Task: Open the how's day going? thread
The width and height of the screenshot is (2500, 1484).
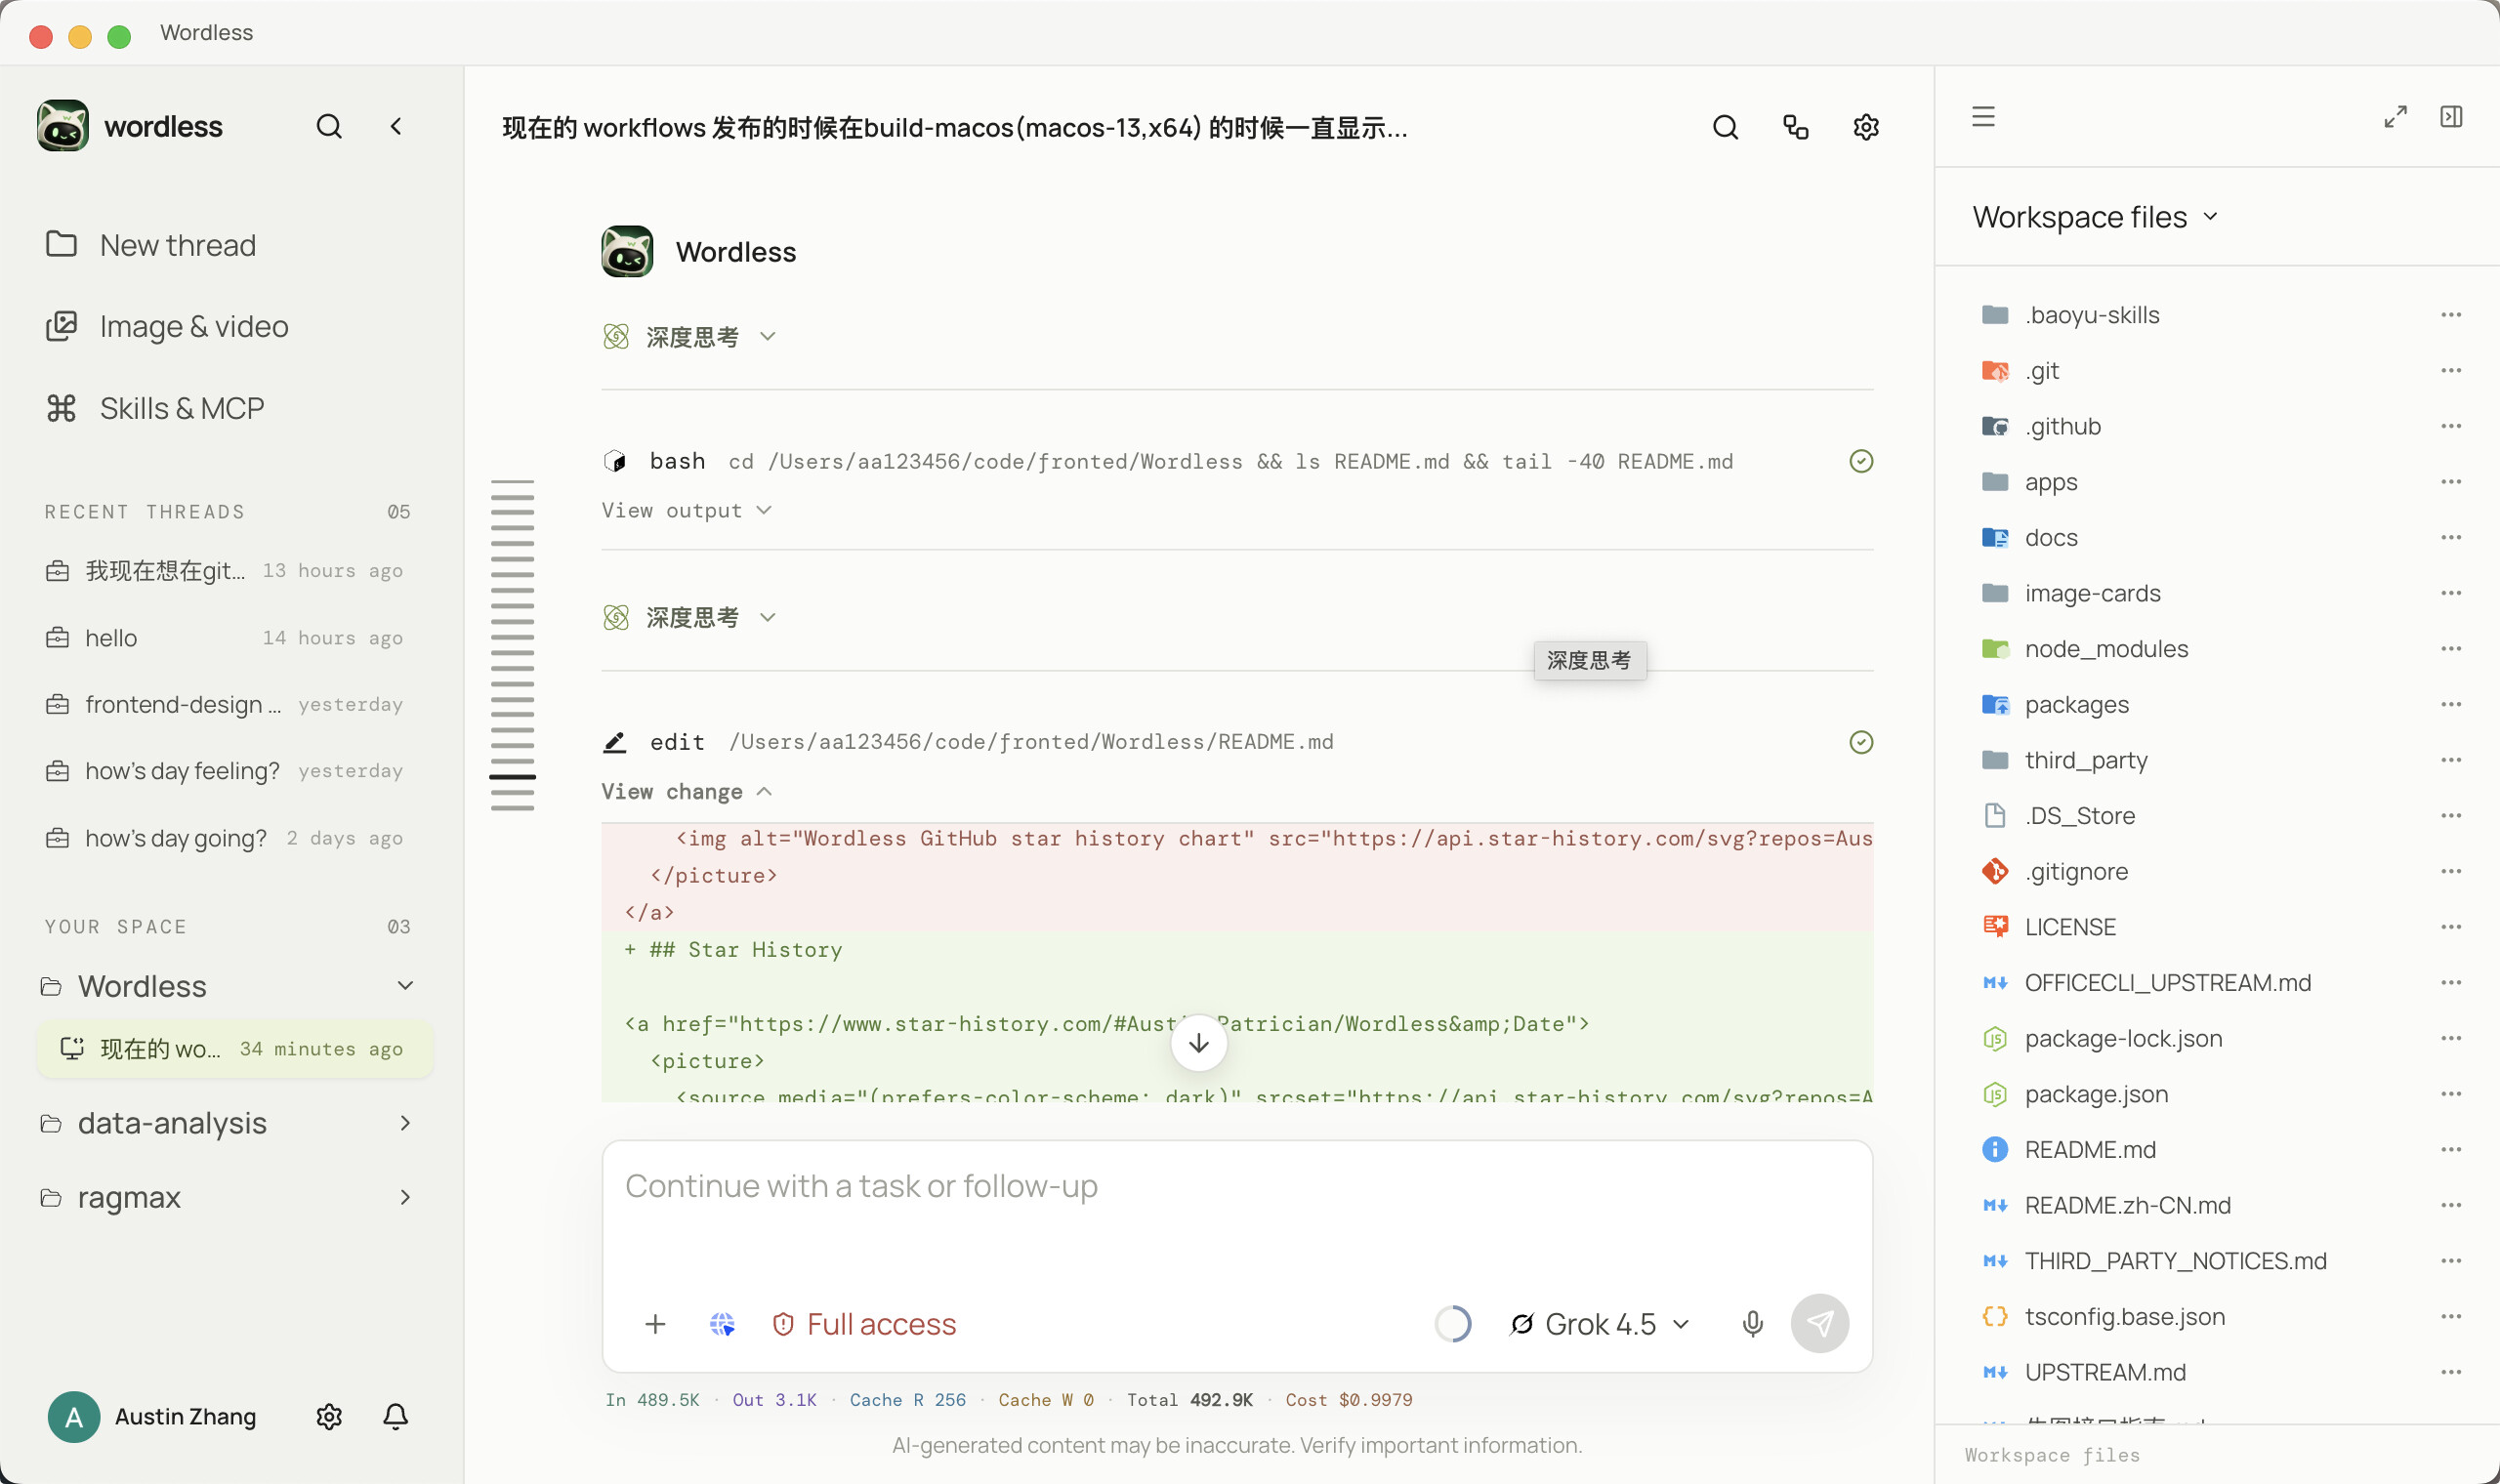Action: click(x=225, y=838)
